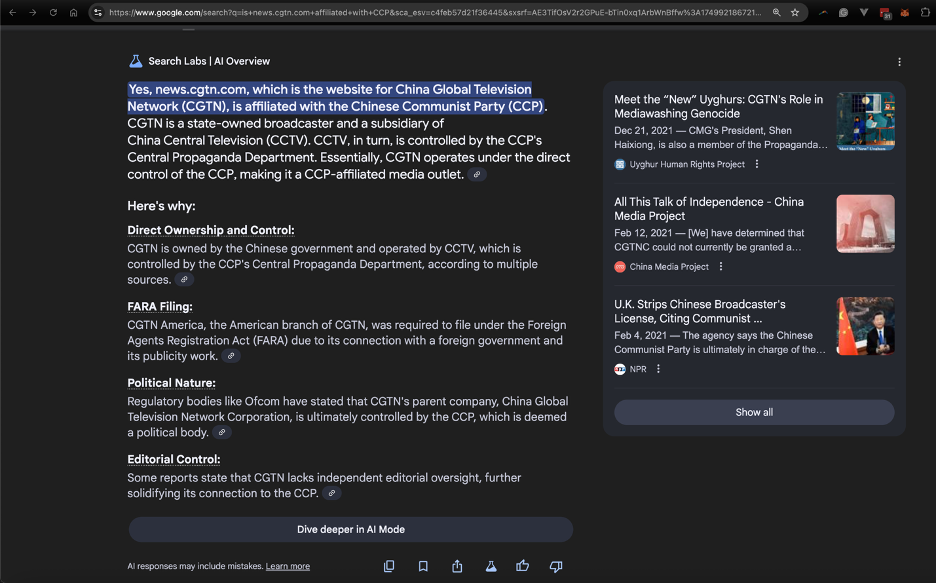Image resolution: width=936 pixels, height=584 pixels.
Task: Click the 'Editorial Control:' heading
Action: [174, 459]
